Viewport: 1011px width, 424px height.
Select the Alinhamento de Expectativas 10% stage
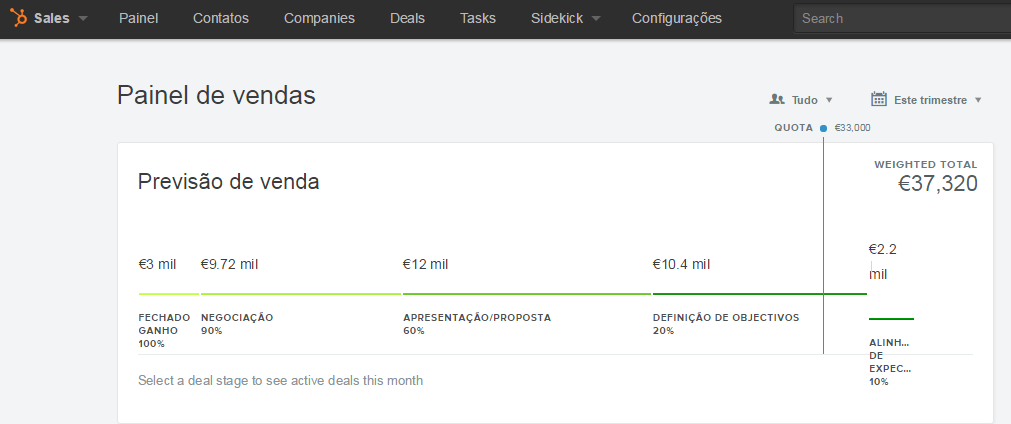(x=890, y=319)
